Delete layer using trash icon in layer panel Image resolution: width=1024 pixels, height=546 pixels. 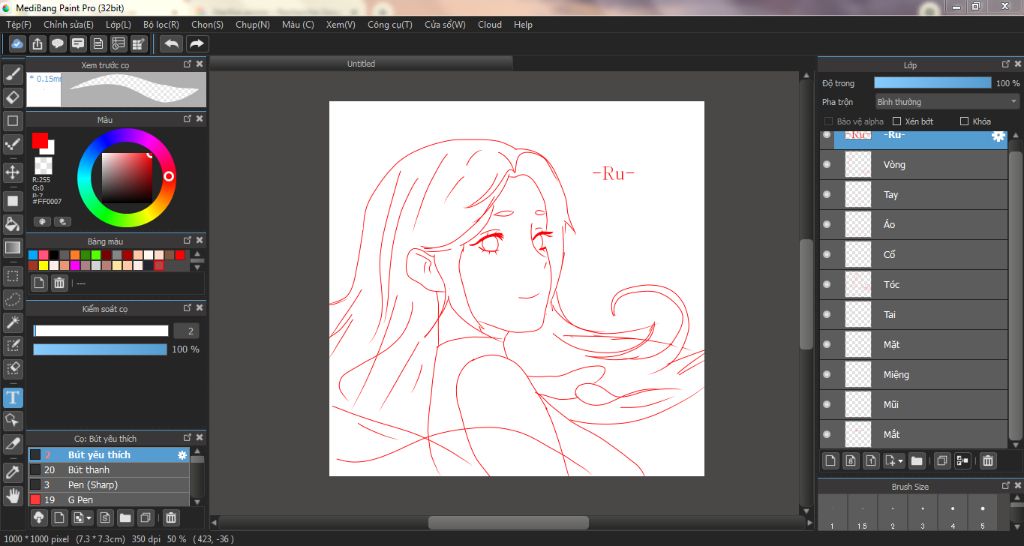(x=988, y=461)
